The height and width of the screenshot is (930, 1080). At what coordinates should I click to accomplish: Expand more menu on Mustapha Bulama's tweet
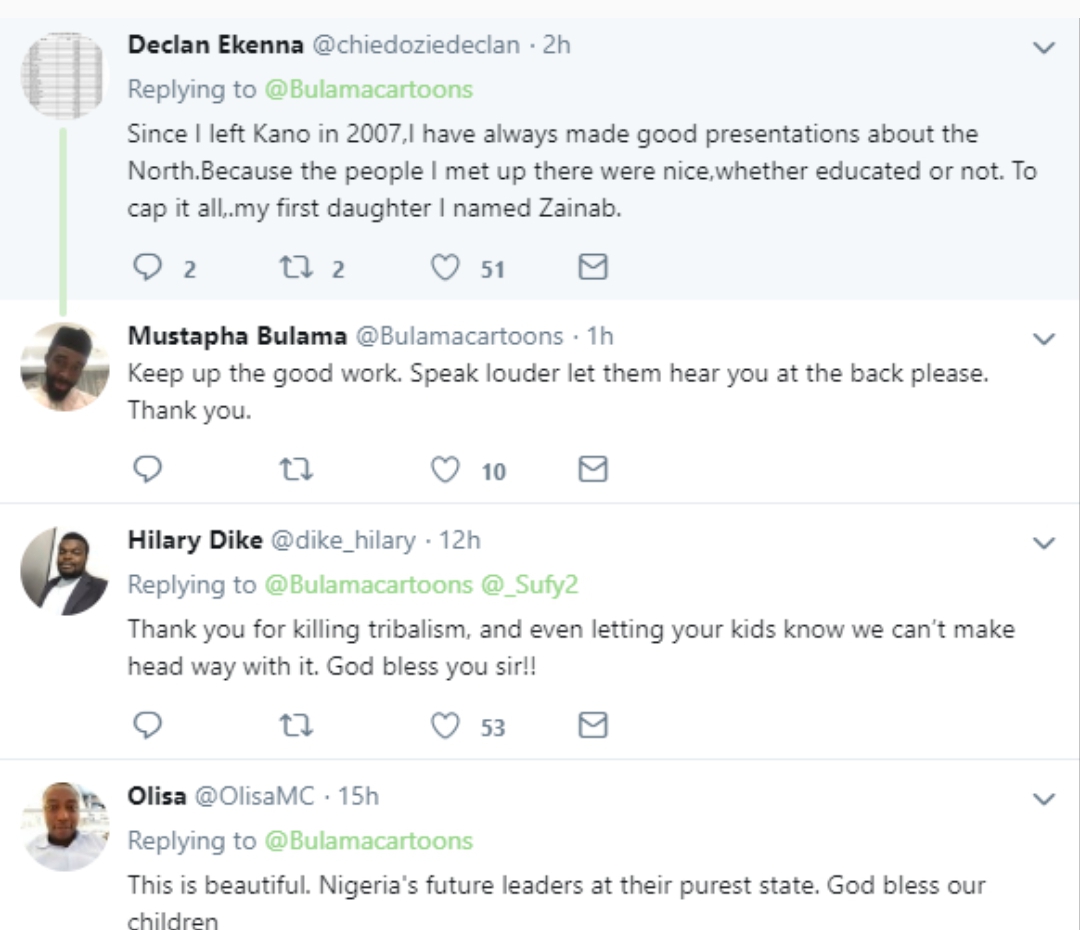coord(1044,338)
